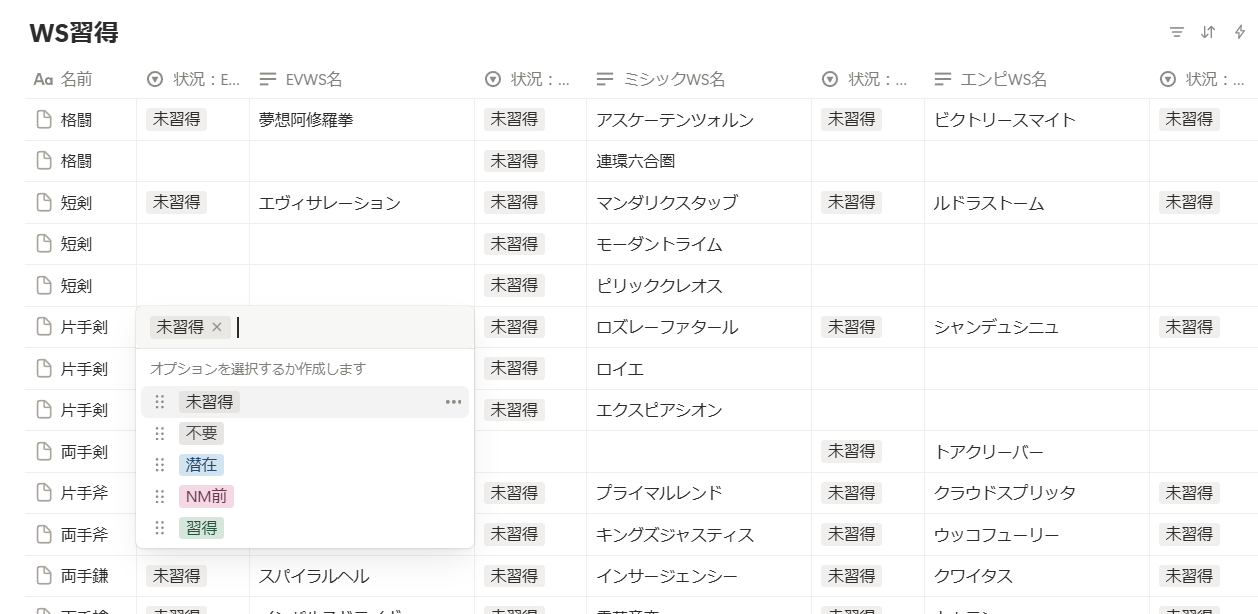Click the page icon in the ロイエ row
Screen dimensions: 1258x614
click(44, 369)
